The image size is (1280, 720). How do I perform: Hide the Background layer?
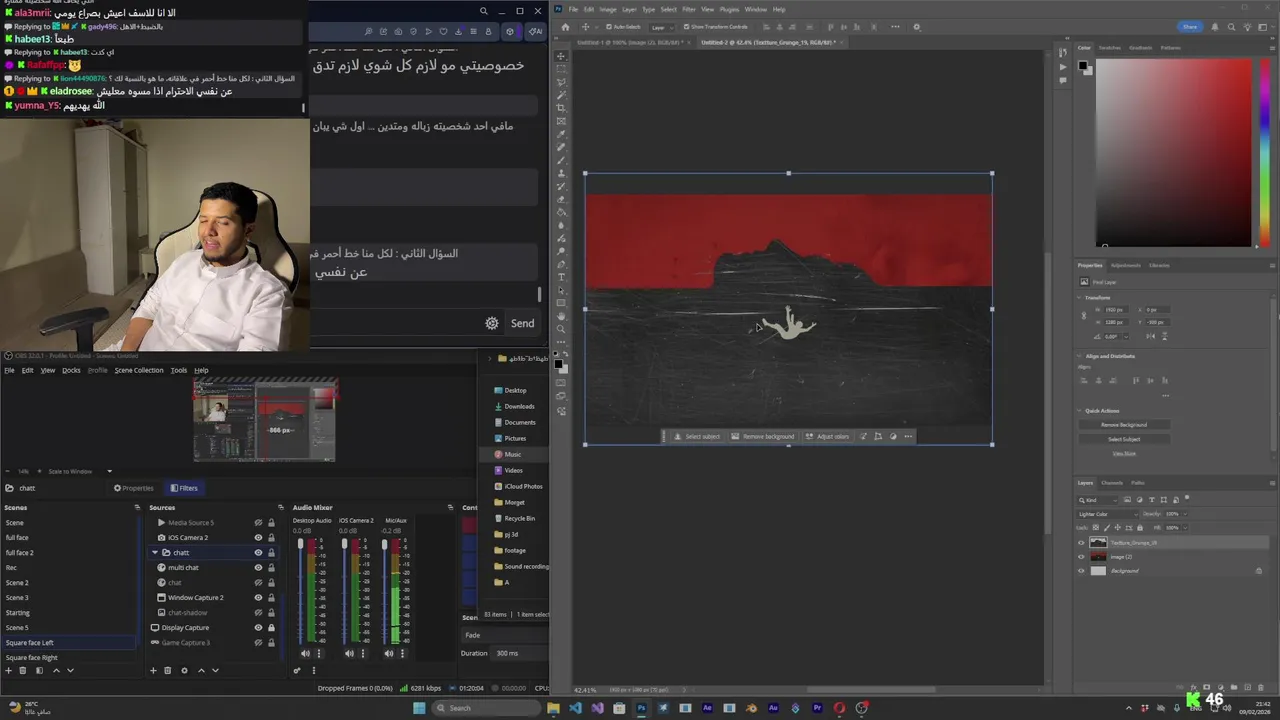(1081, 571)
